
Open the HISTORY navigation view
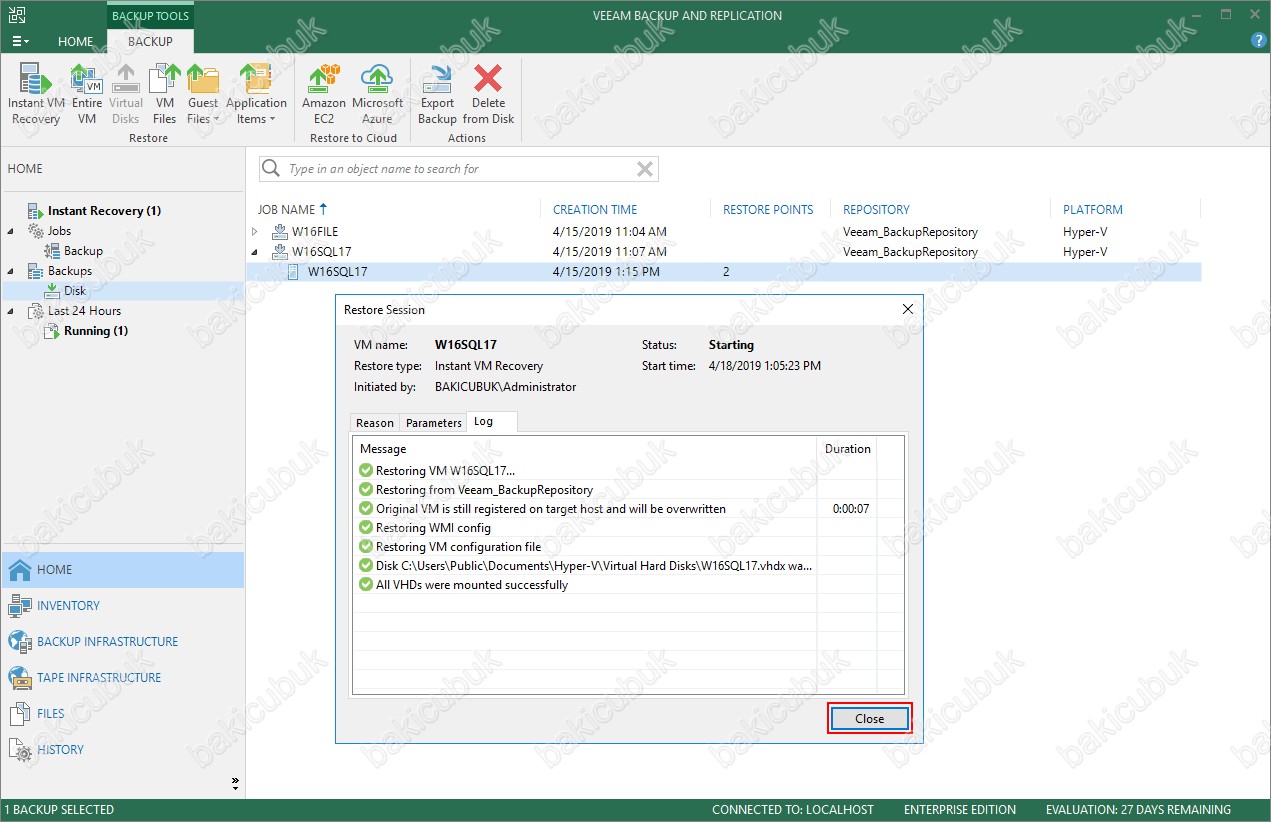coord(123,750)
